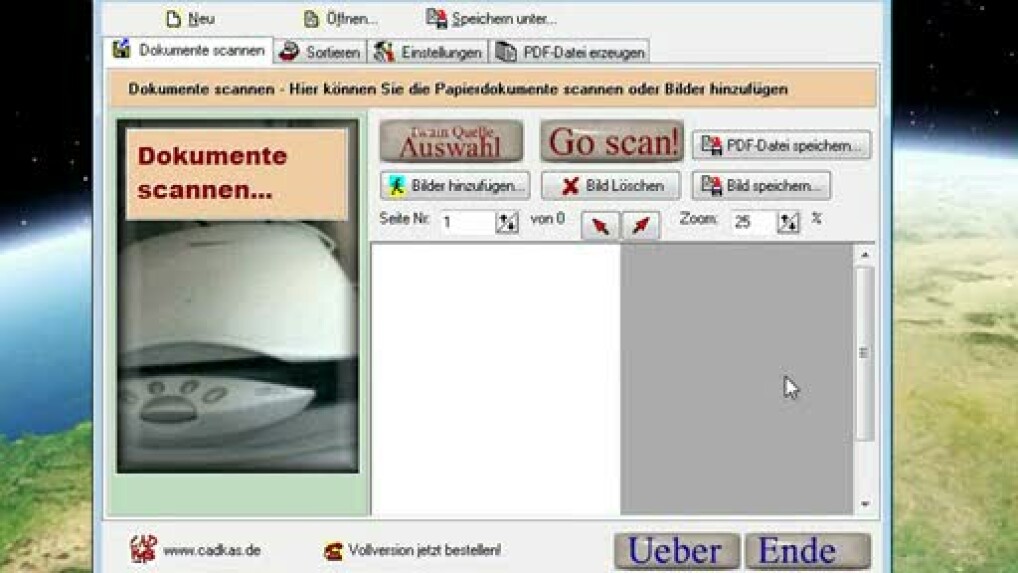
Task: Switch to the Sortieren tab
Action: [x=320, y=52]
